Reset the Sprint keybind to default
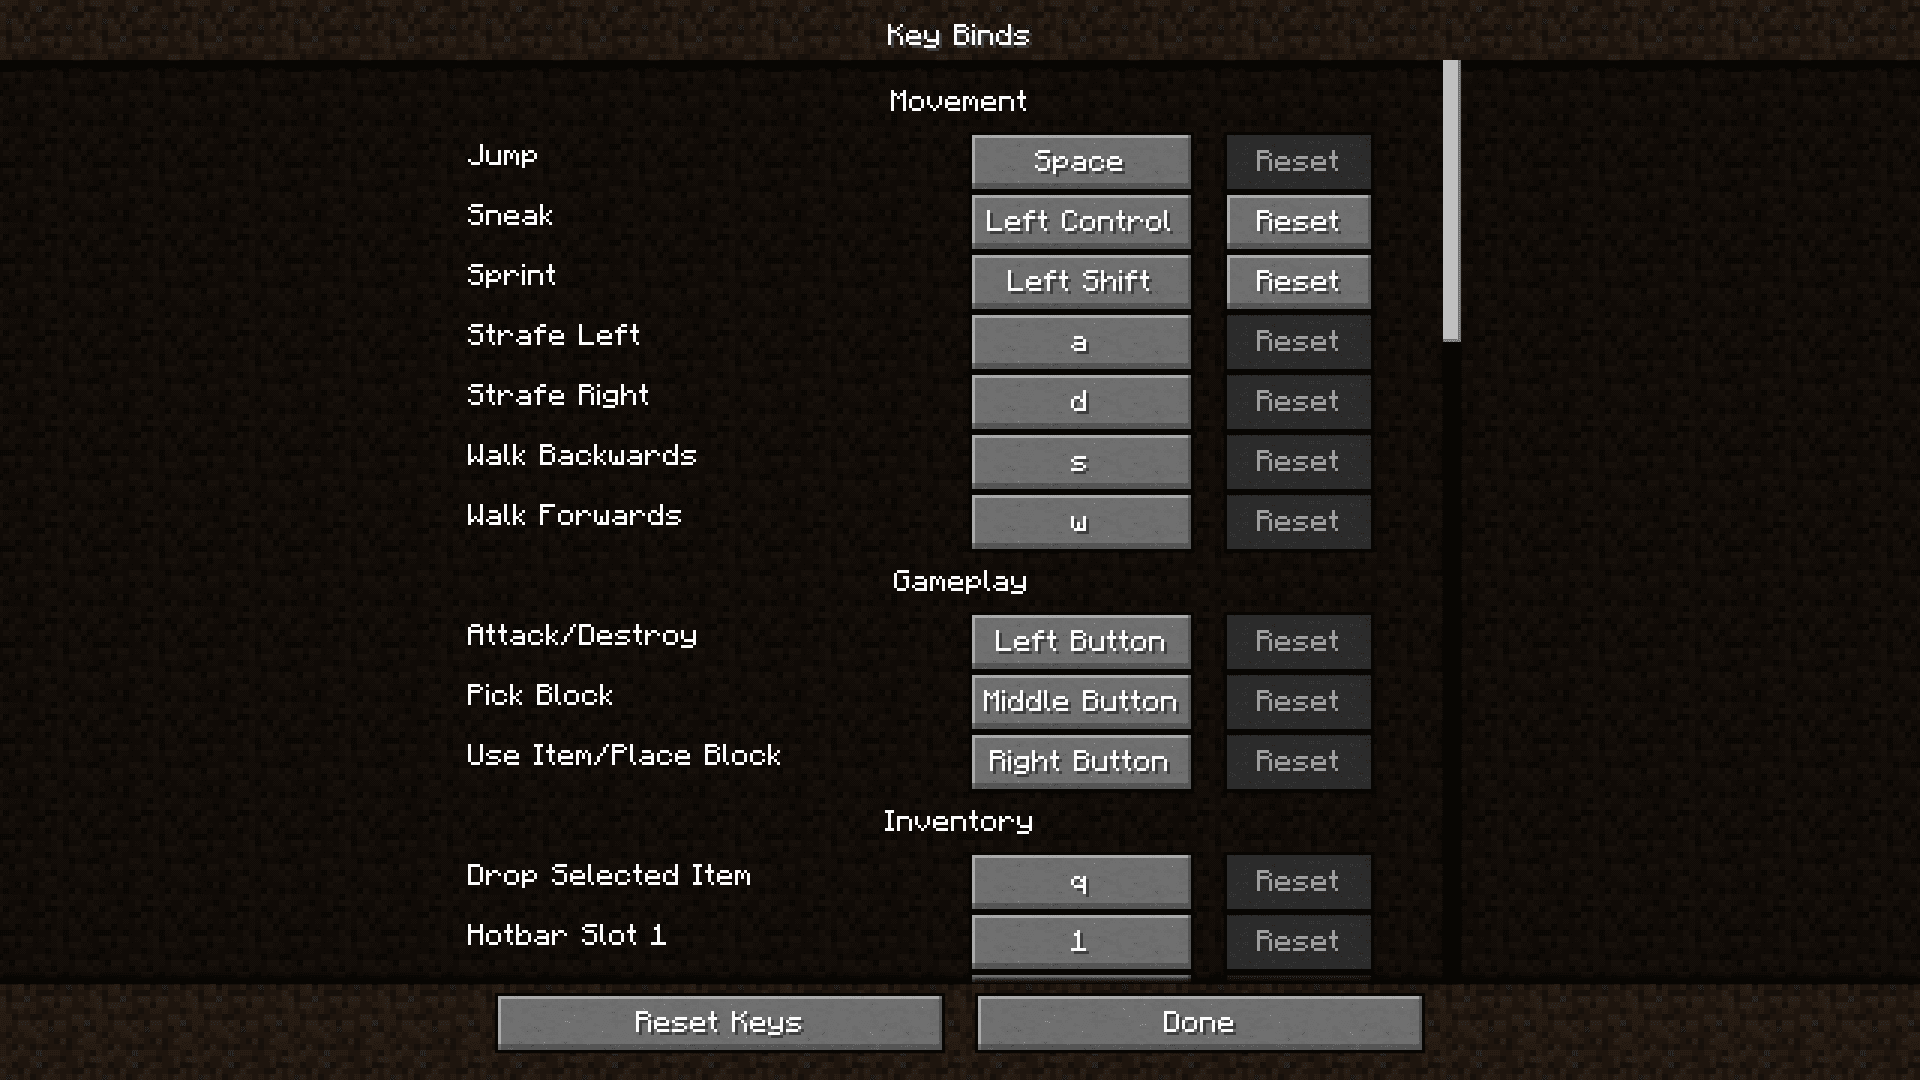This screenshot has width=1920, height=1080. 1298,281
